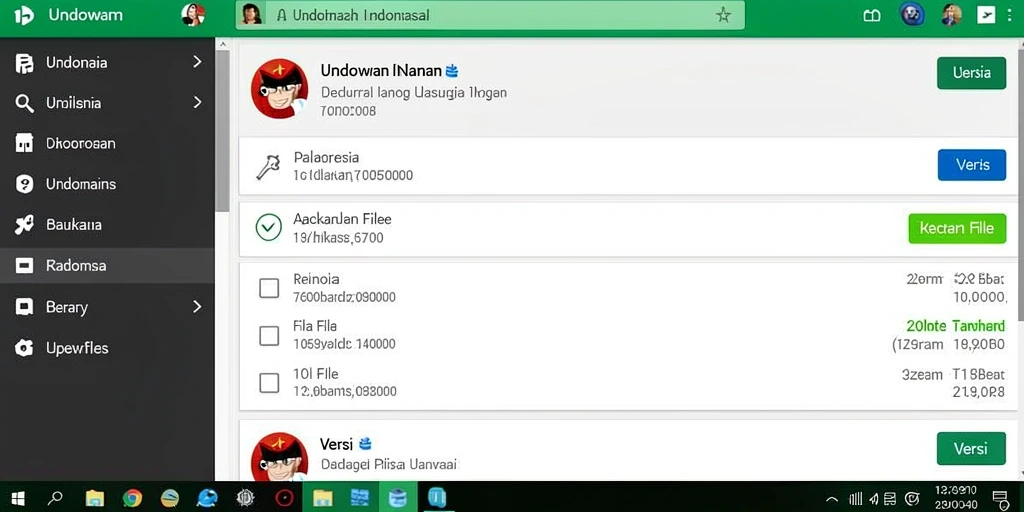Screen dimensions: 1024x512
Task: Click the text 7600bardz:090000
Action: (345, 297)
